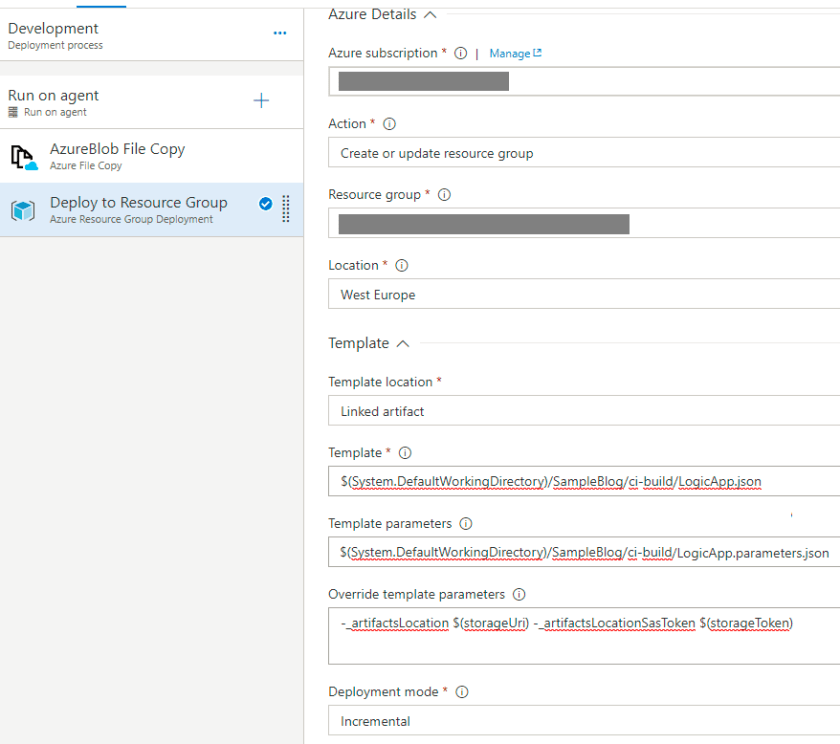
Task: Click info icon beside Location label
Action: [x=401, y=266]
